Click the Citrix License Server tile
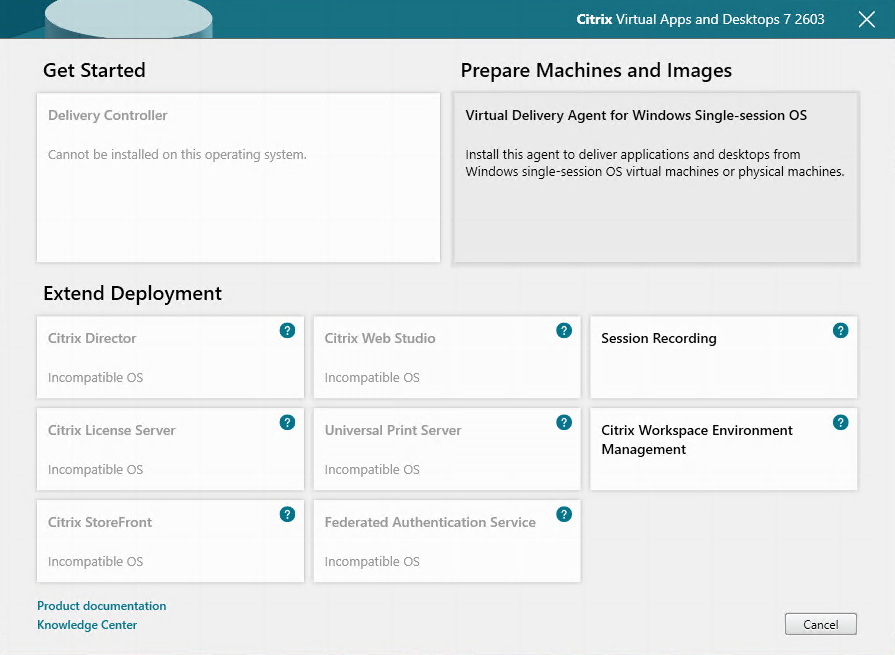The width and height of the screenshot is (895, 655). (170, 449)
